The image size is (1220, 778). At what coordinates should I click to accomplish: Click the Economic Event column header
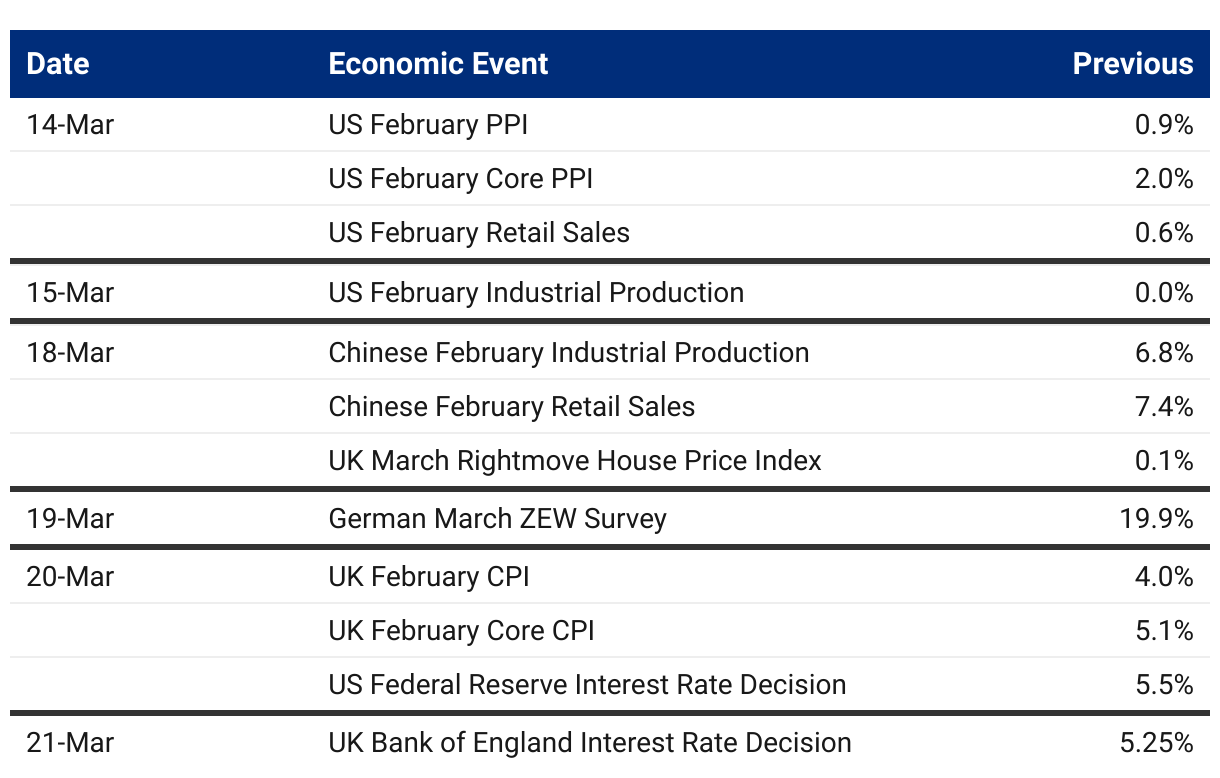coord(438,64)
